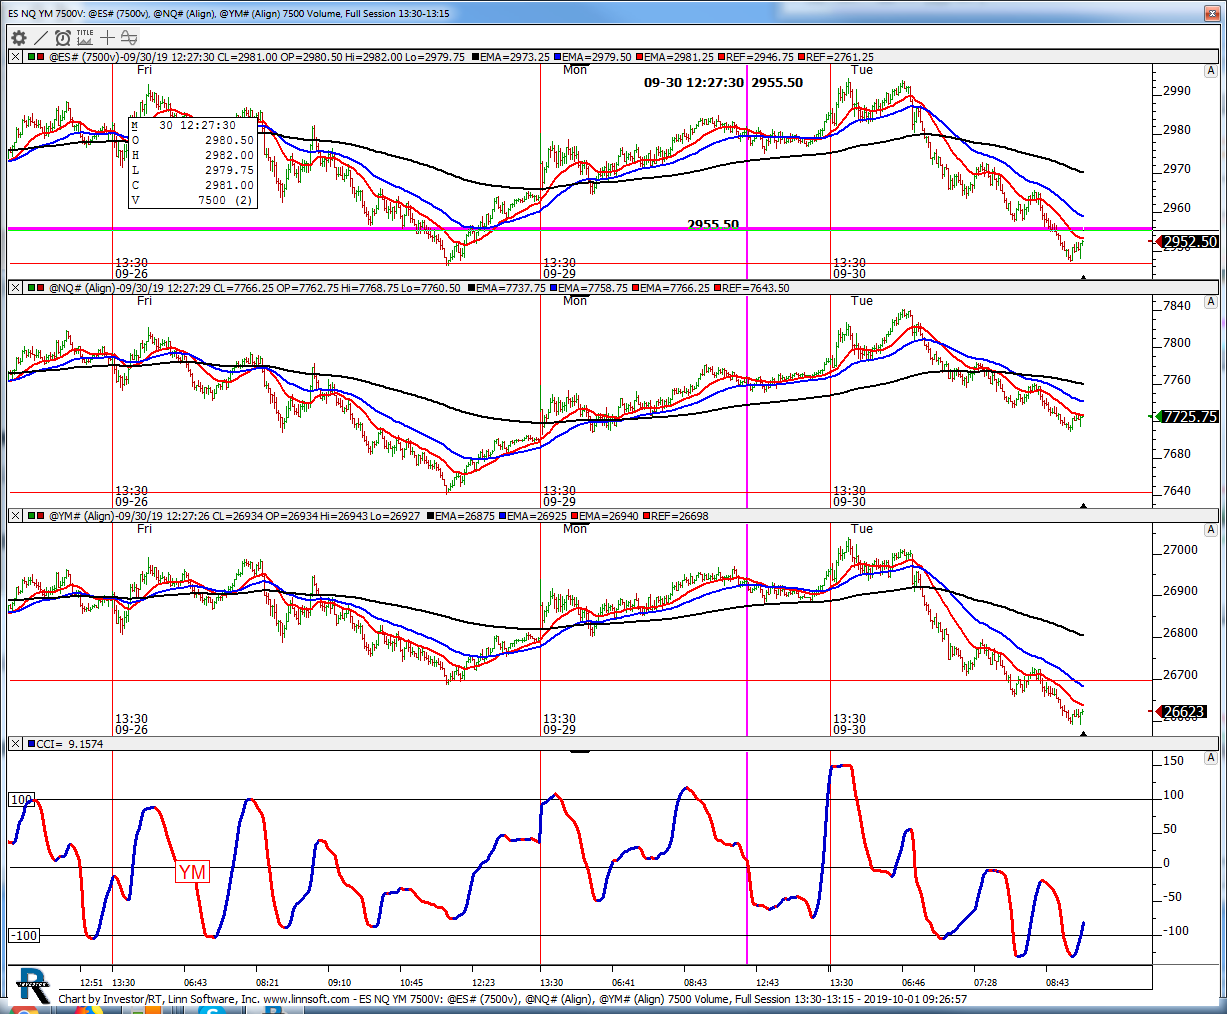Screen dimensions: 1227x1014
Task: Click the A autoscale button in NQ pane
Action: [1211, 302]
